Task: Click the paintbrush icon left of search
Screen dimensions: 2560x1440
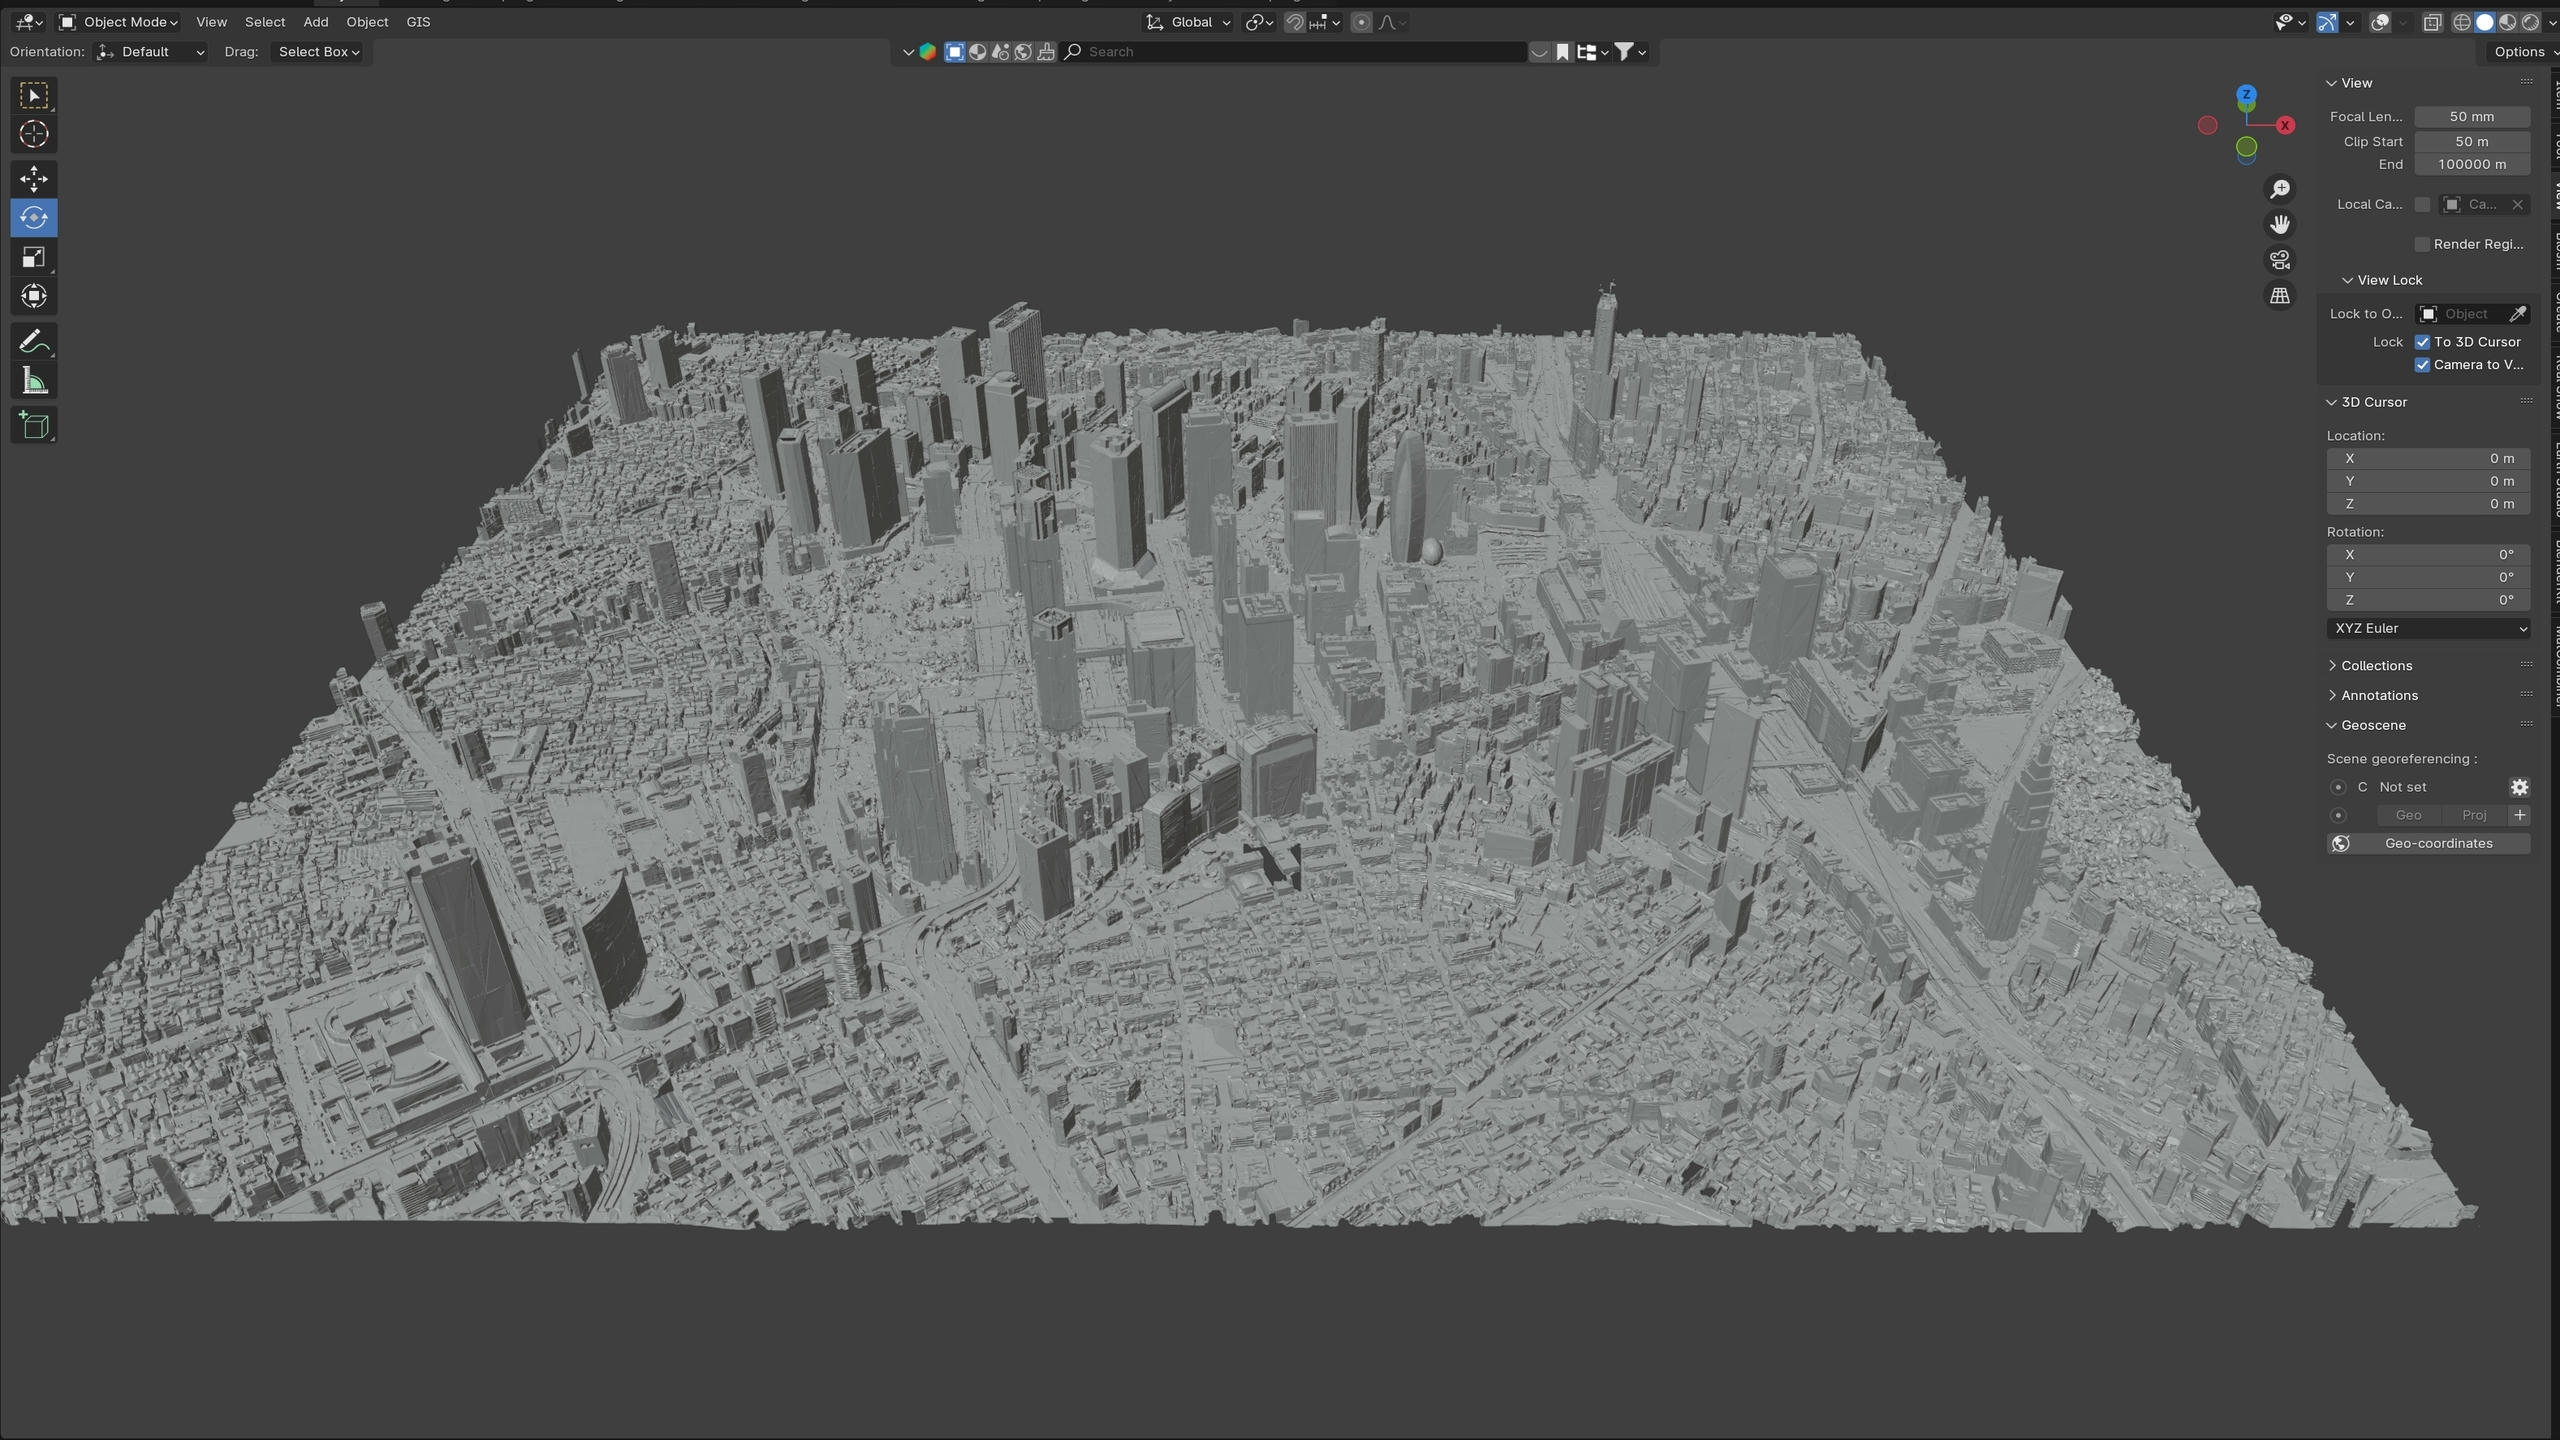Action: click(1046, 52)
